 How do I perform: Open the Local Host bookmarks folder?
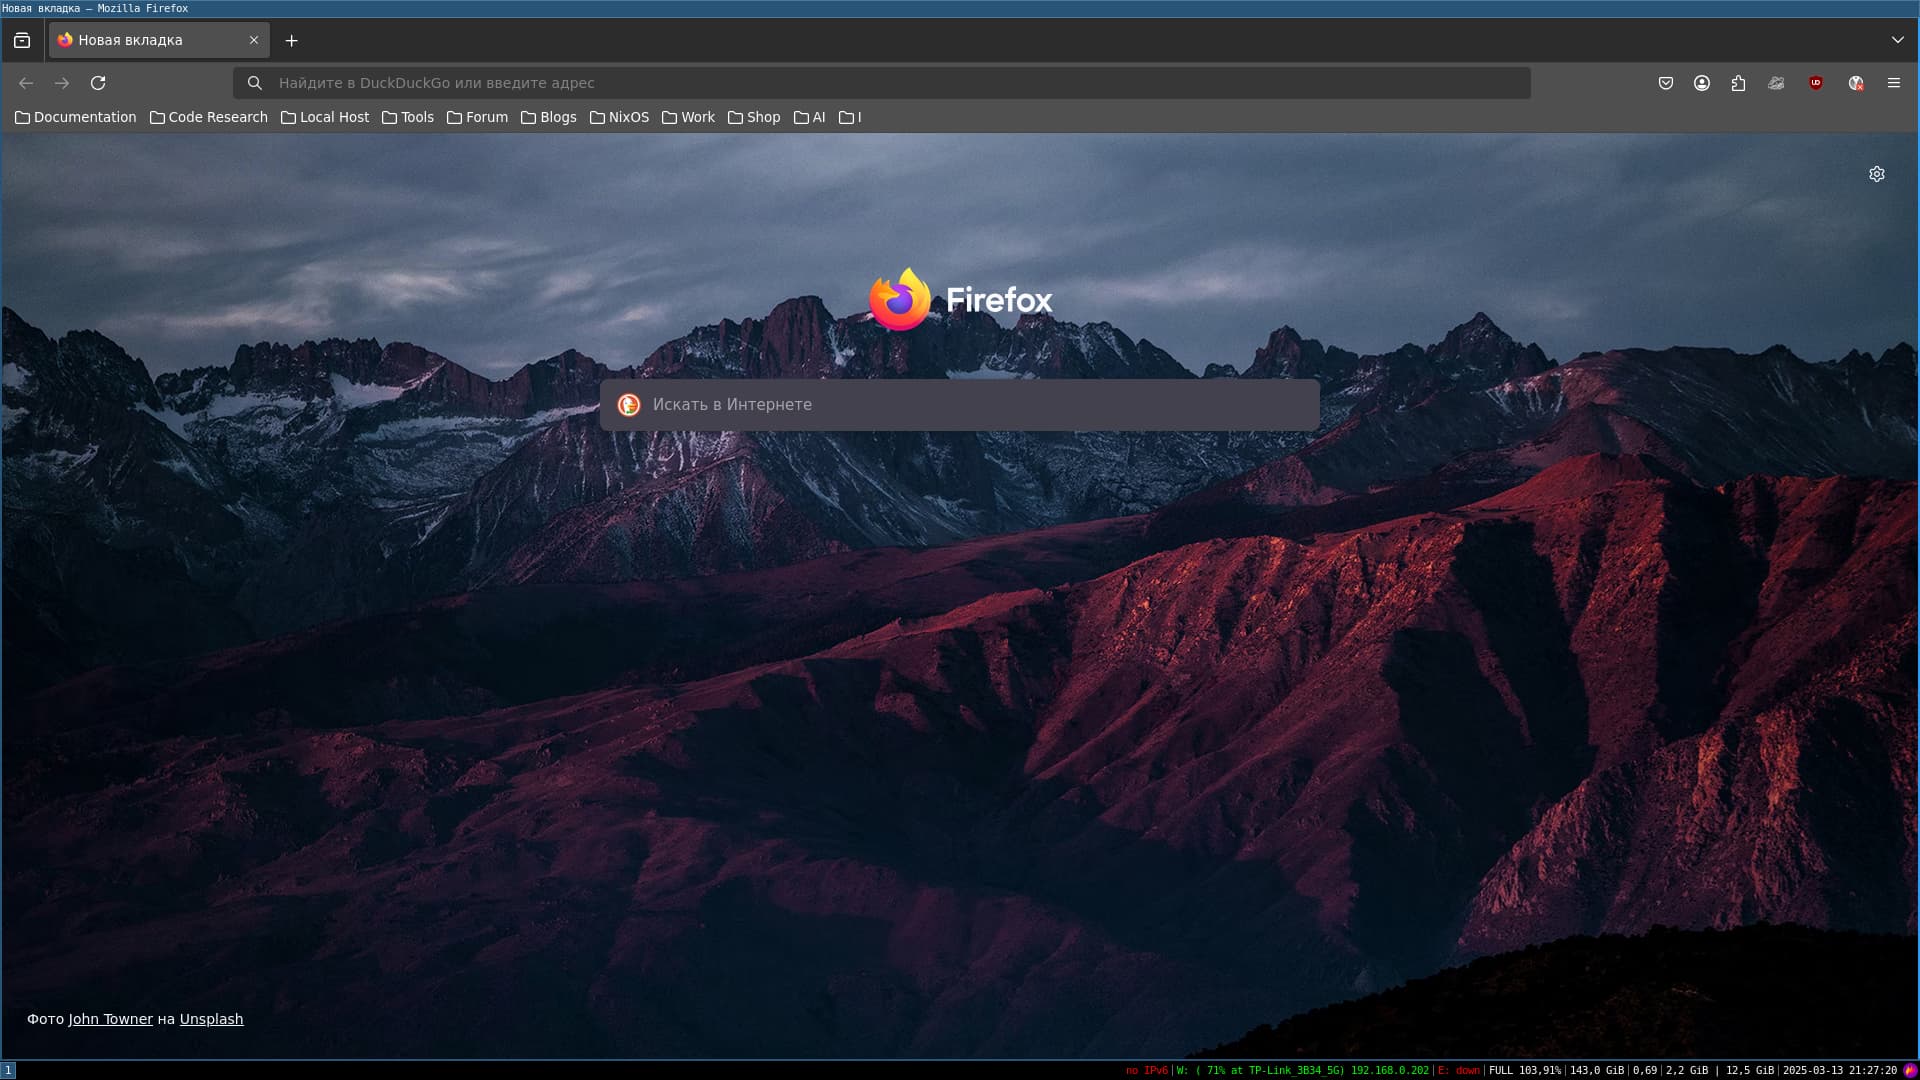click(x=325, y=117)
